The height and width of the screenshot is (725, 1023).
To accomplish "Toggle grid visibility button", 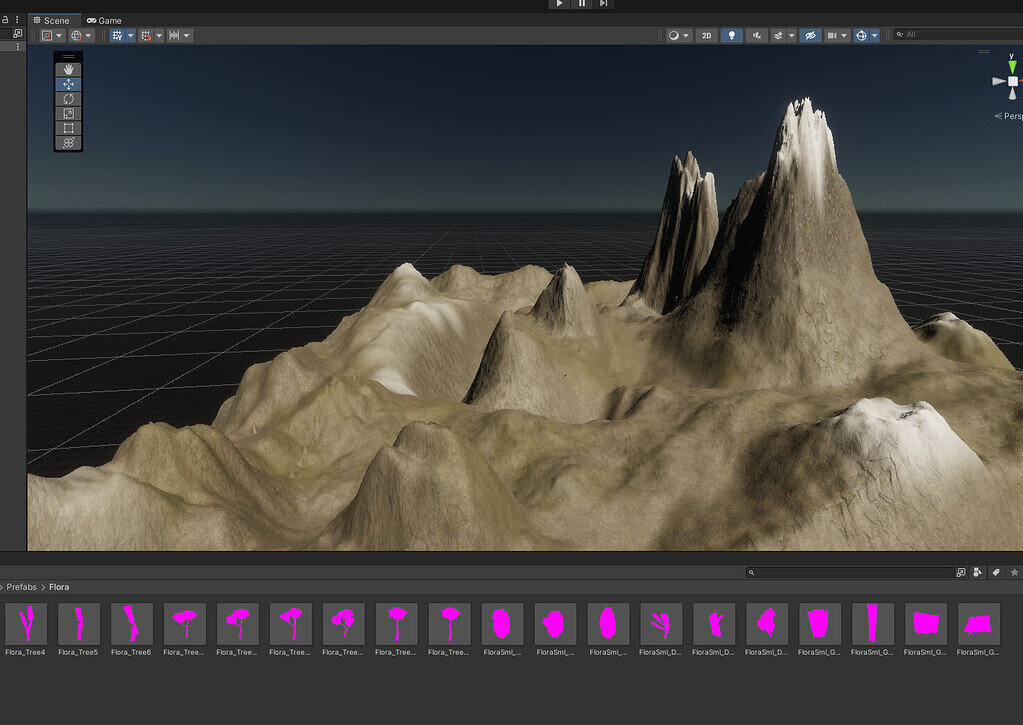I will point(117,35).
